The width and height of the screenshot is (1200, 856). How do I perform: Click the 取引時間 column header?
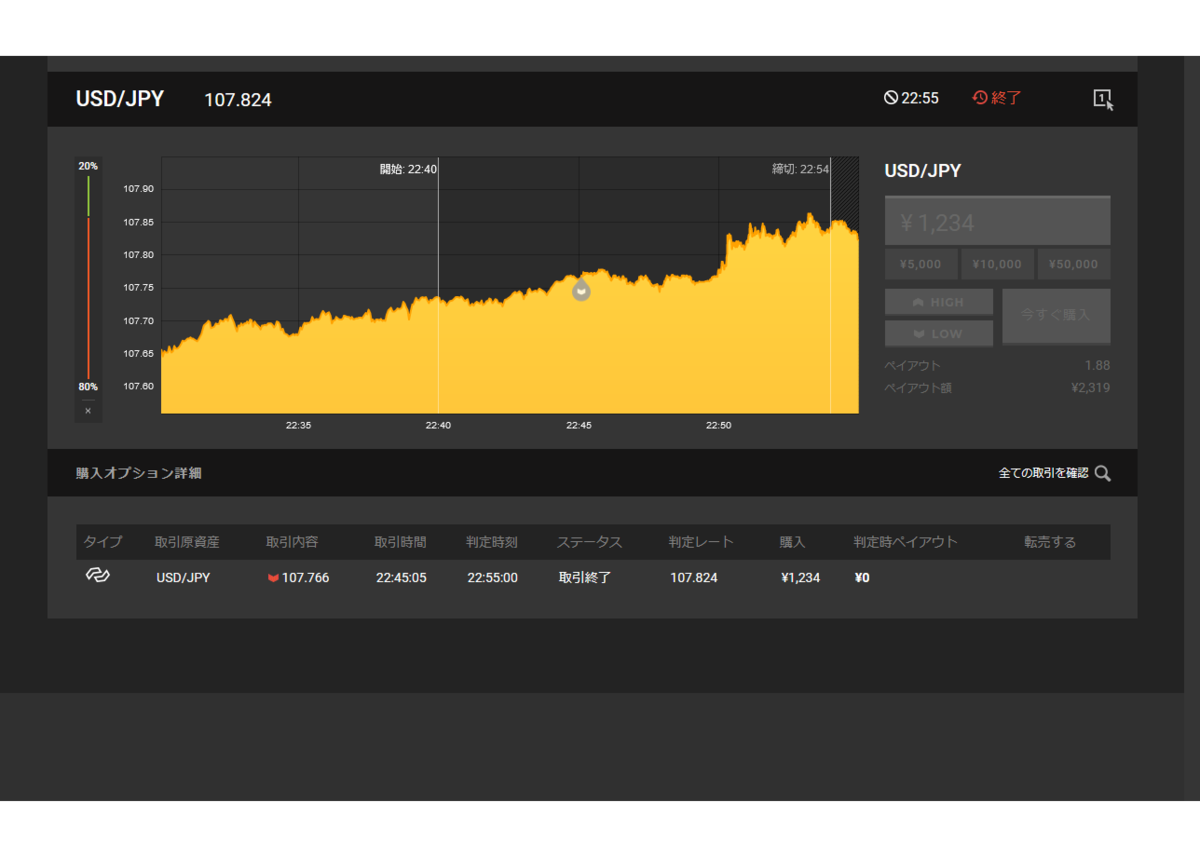click(x=400, y=542)
